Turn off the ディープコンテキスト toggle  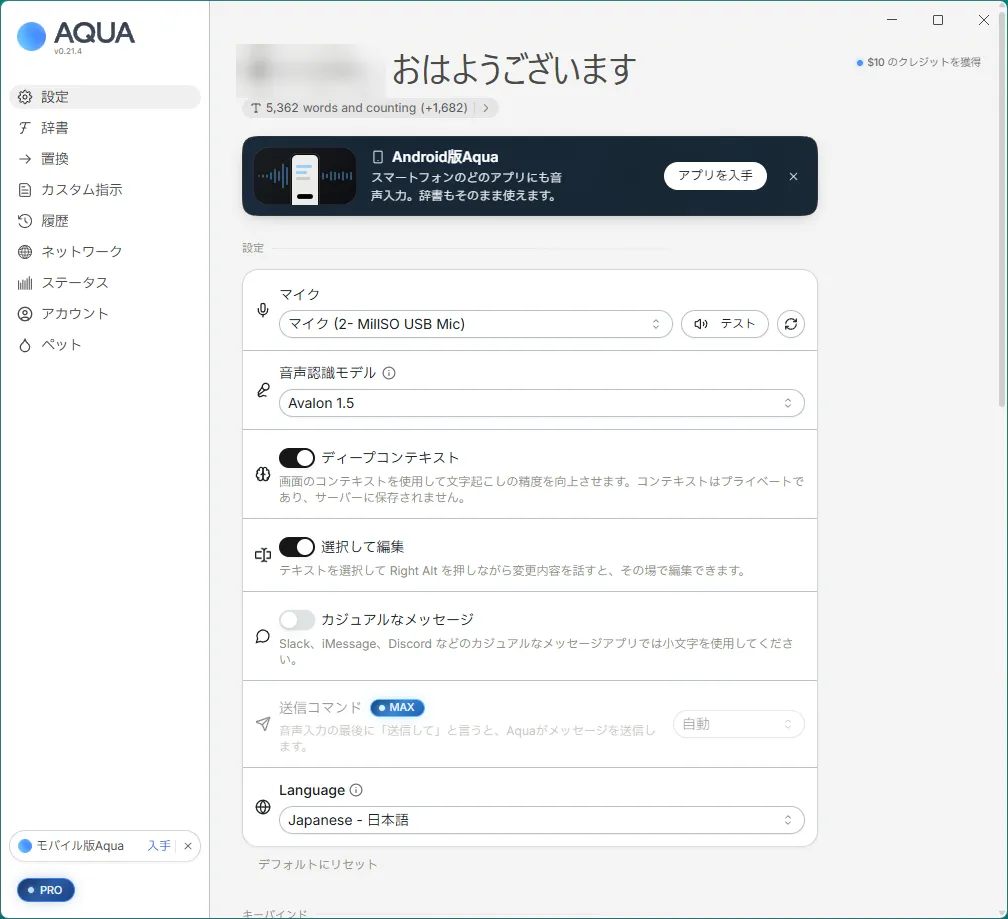[297, 458]
